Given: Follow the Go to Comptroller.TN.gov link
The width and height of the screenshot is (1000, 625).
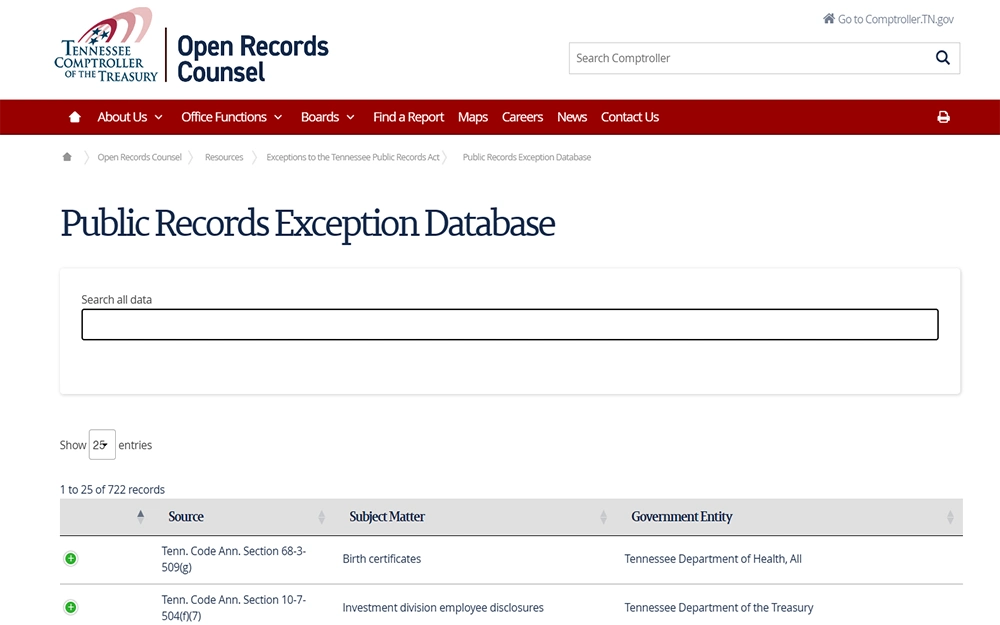Looking at the screenshot, I should click(x=888, y=19).
